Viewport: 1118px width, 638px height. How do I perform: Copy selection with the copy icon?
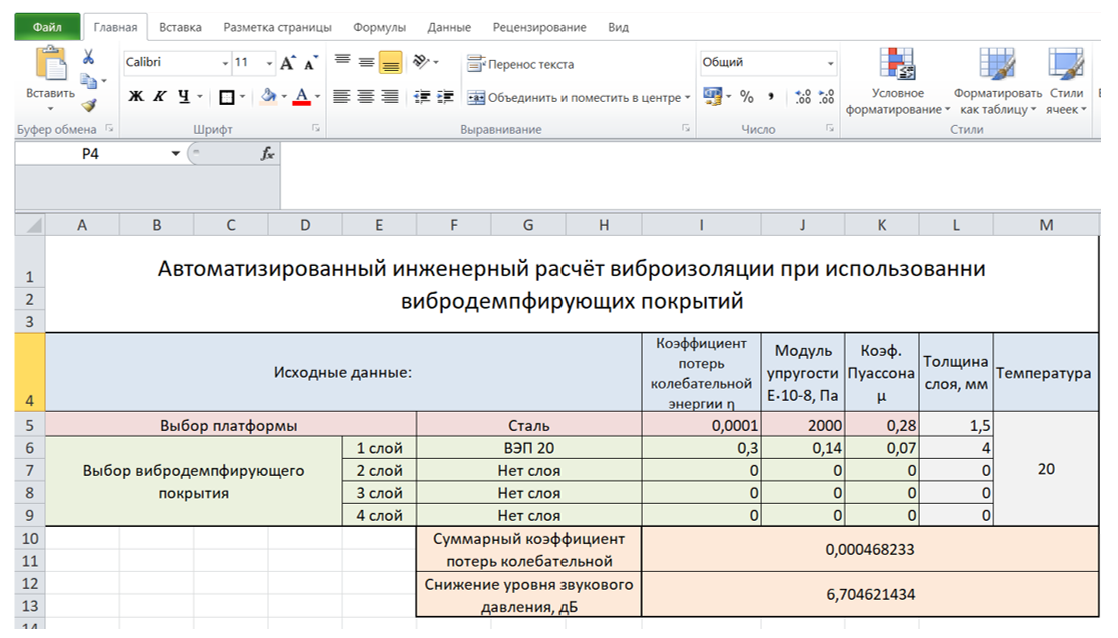tap(88, 81)
